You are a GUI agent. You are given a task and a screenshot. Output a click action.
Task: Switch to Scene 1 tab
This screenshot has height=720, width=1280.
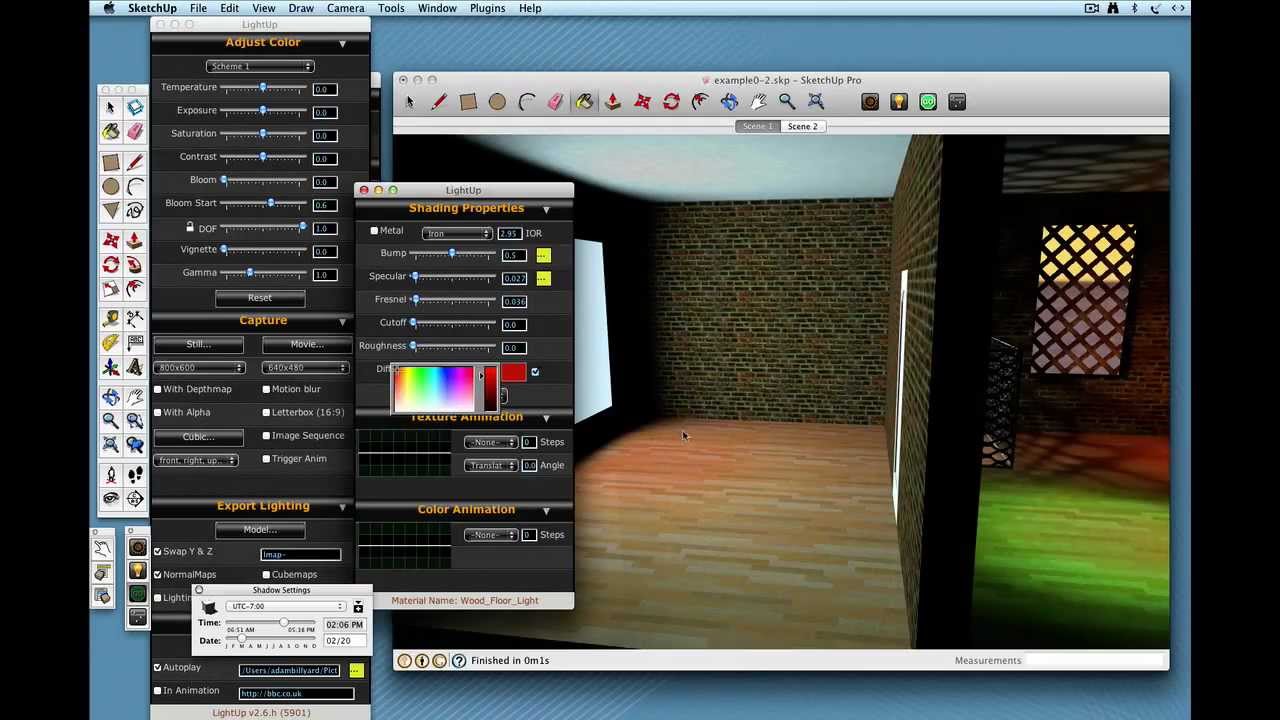758,126
